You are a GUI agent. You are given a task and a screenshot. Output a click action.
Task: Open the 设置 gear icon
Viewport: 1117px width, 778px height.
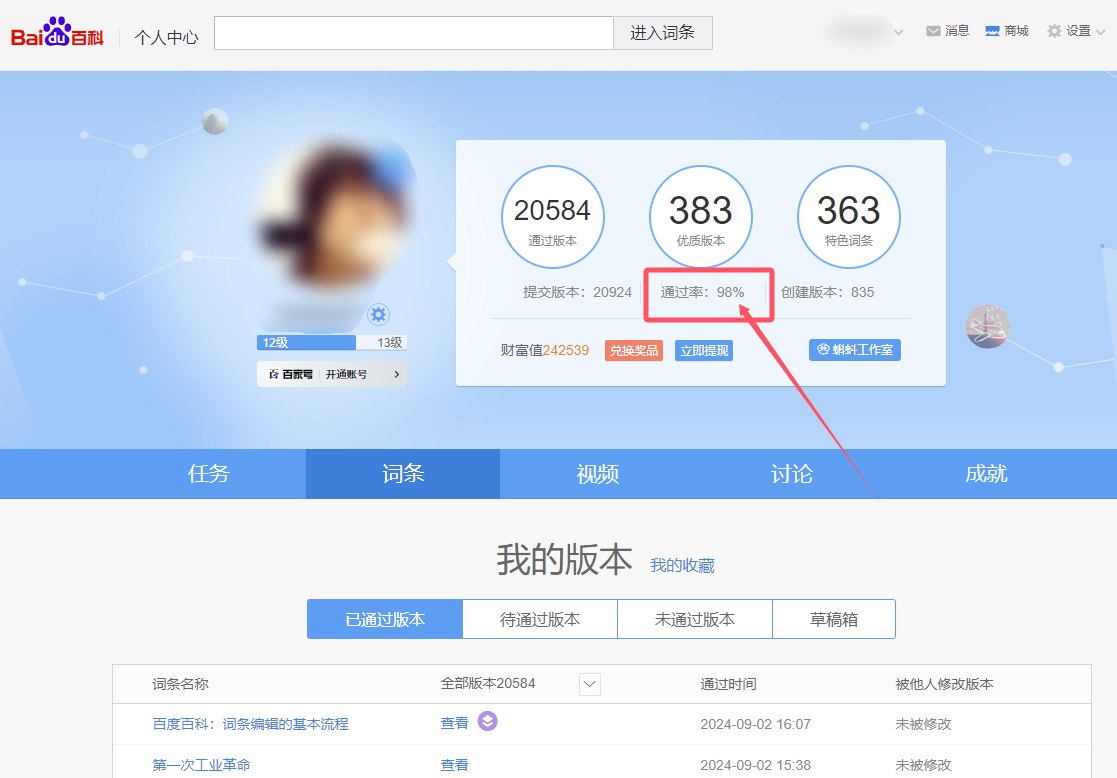pos(1054,31)
